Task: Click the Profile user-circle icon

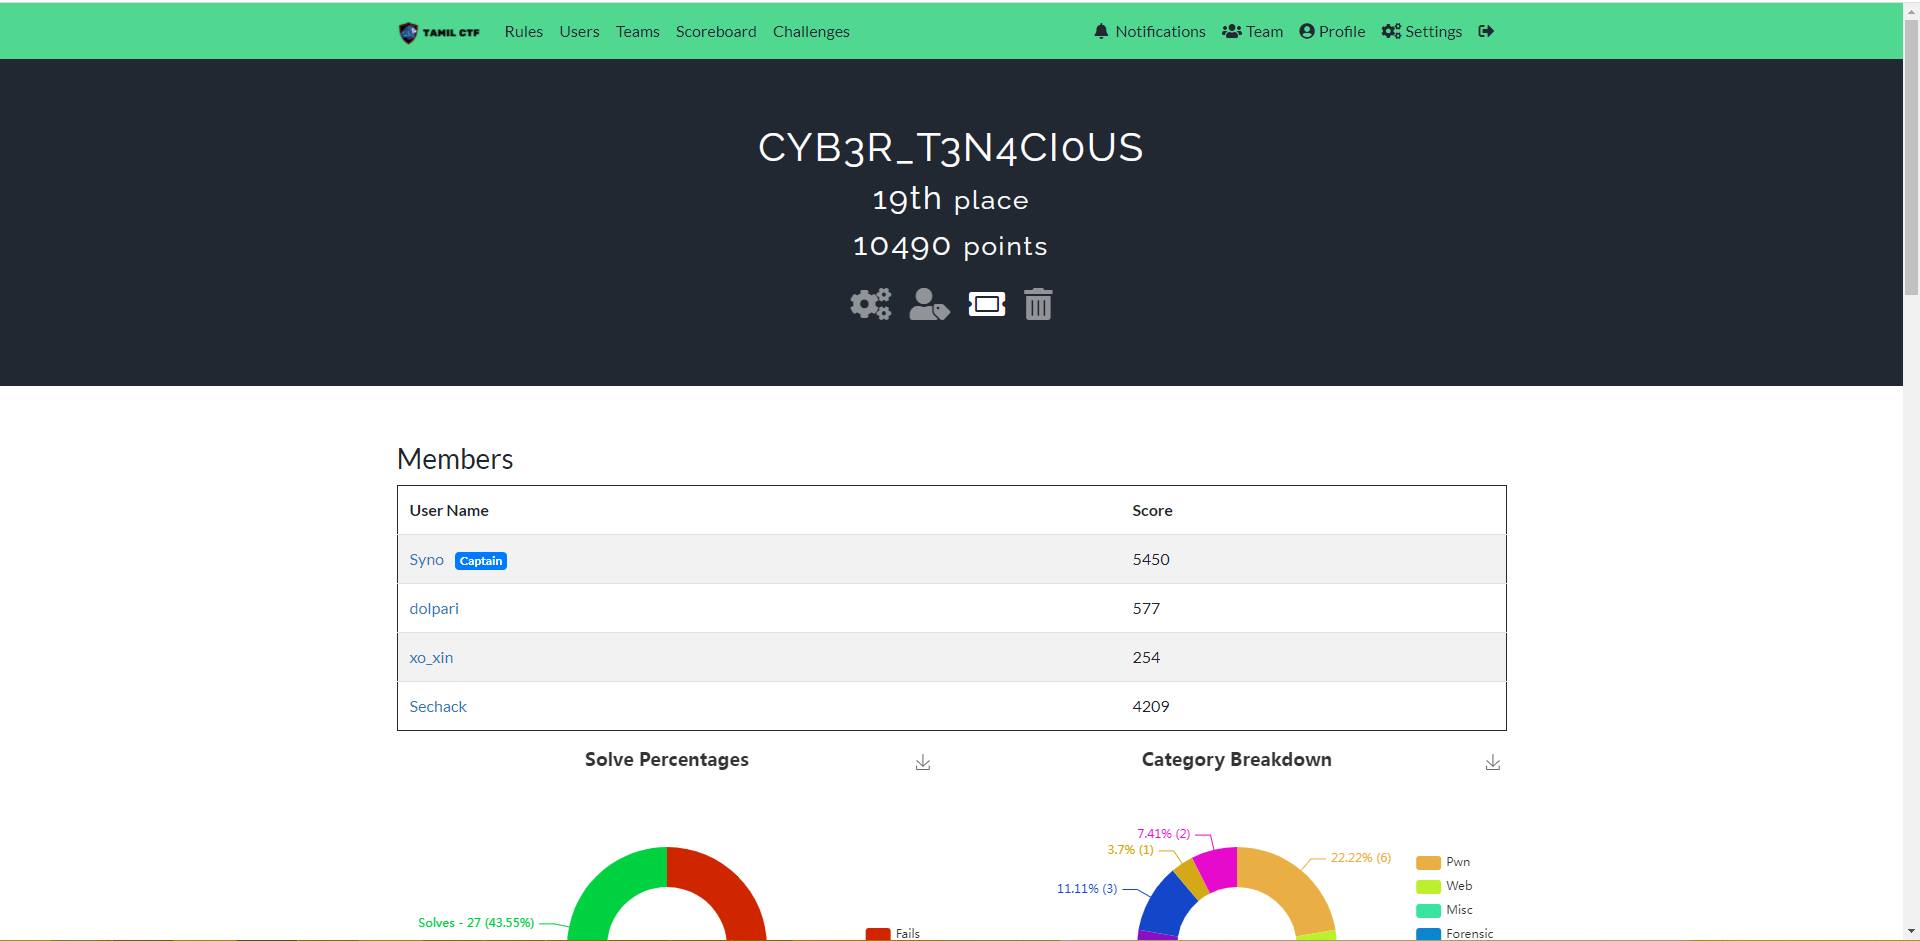Action: tap(1306, 32)
